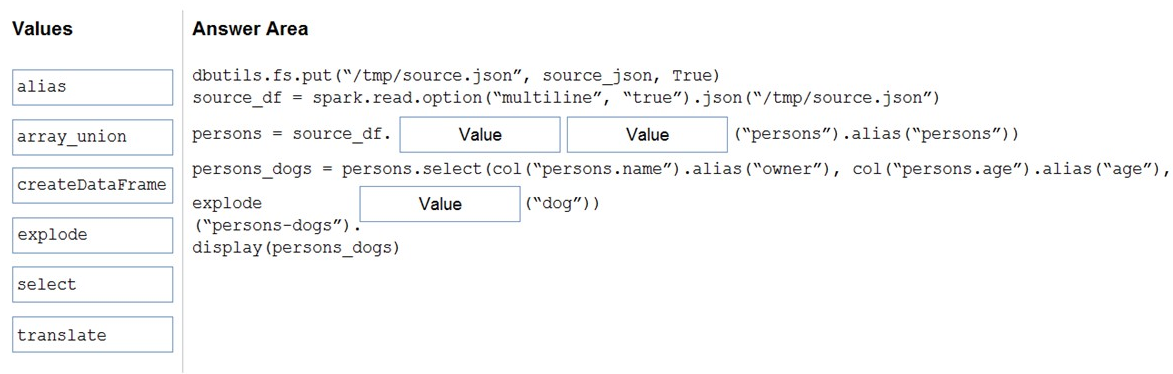Click the Answer Area heading
1173x374 pixels.
pyautogui.click(x=250, y=29)
